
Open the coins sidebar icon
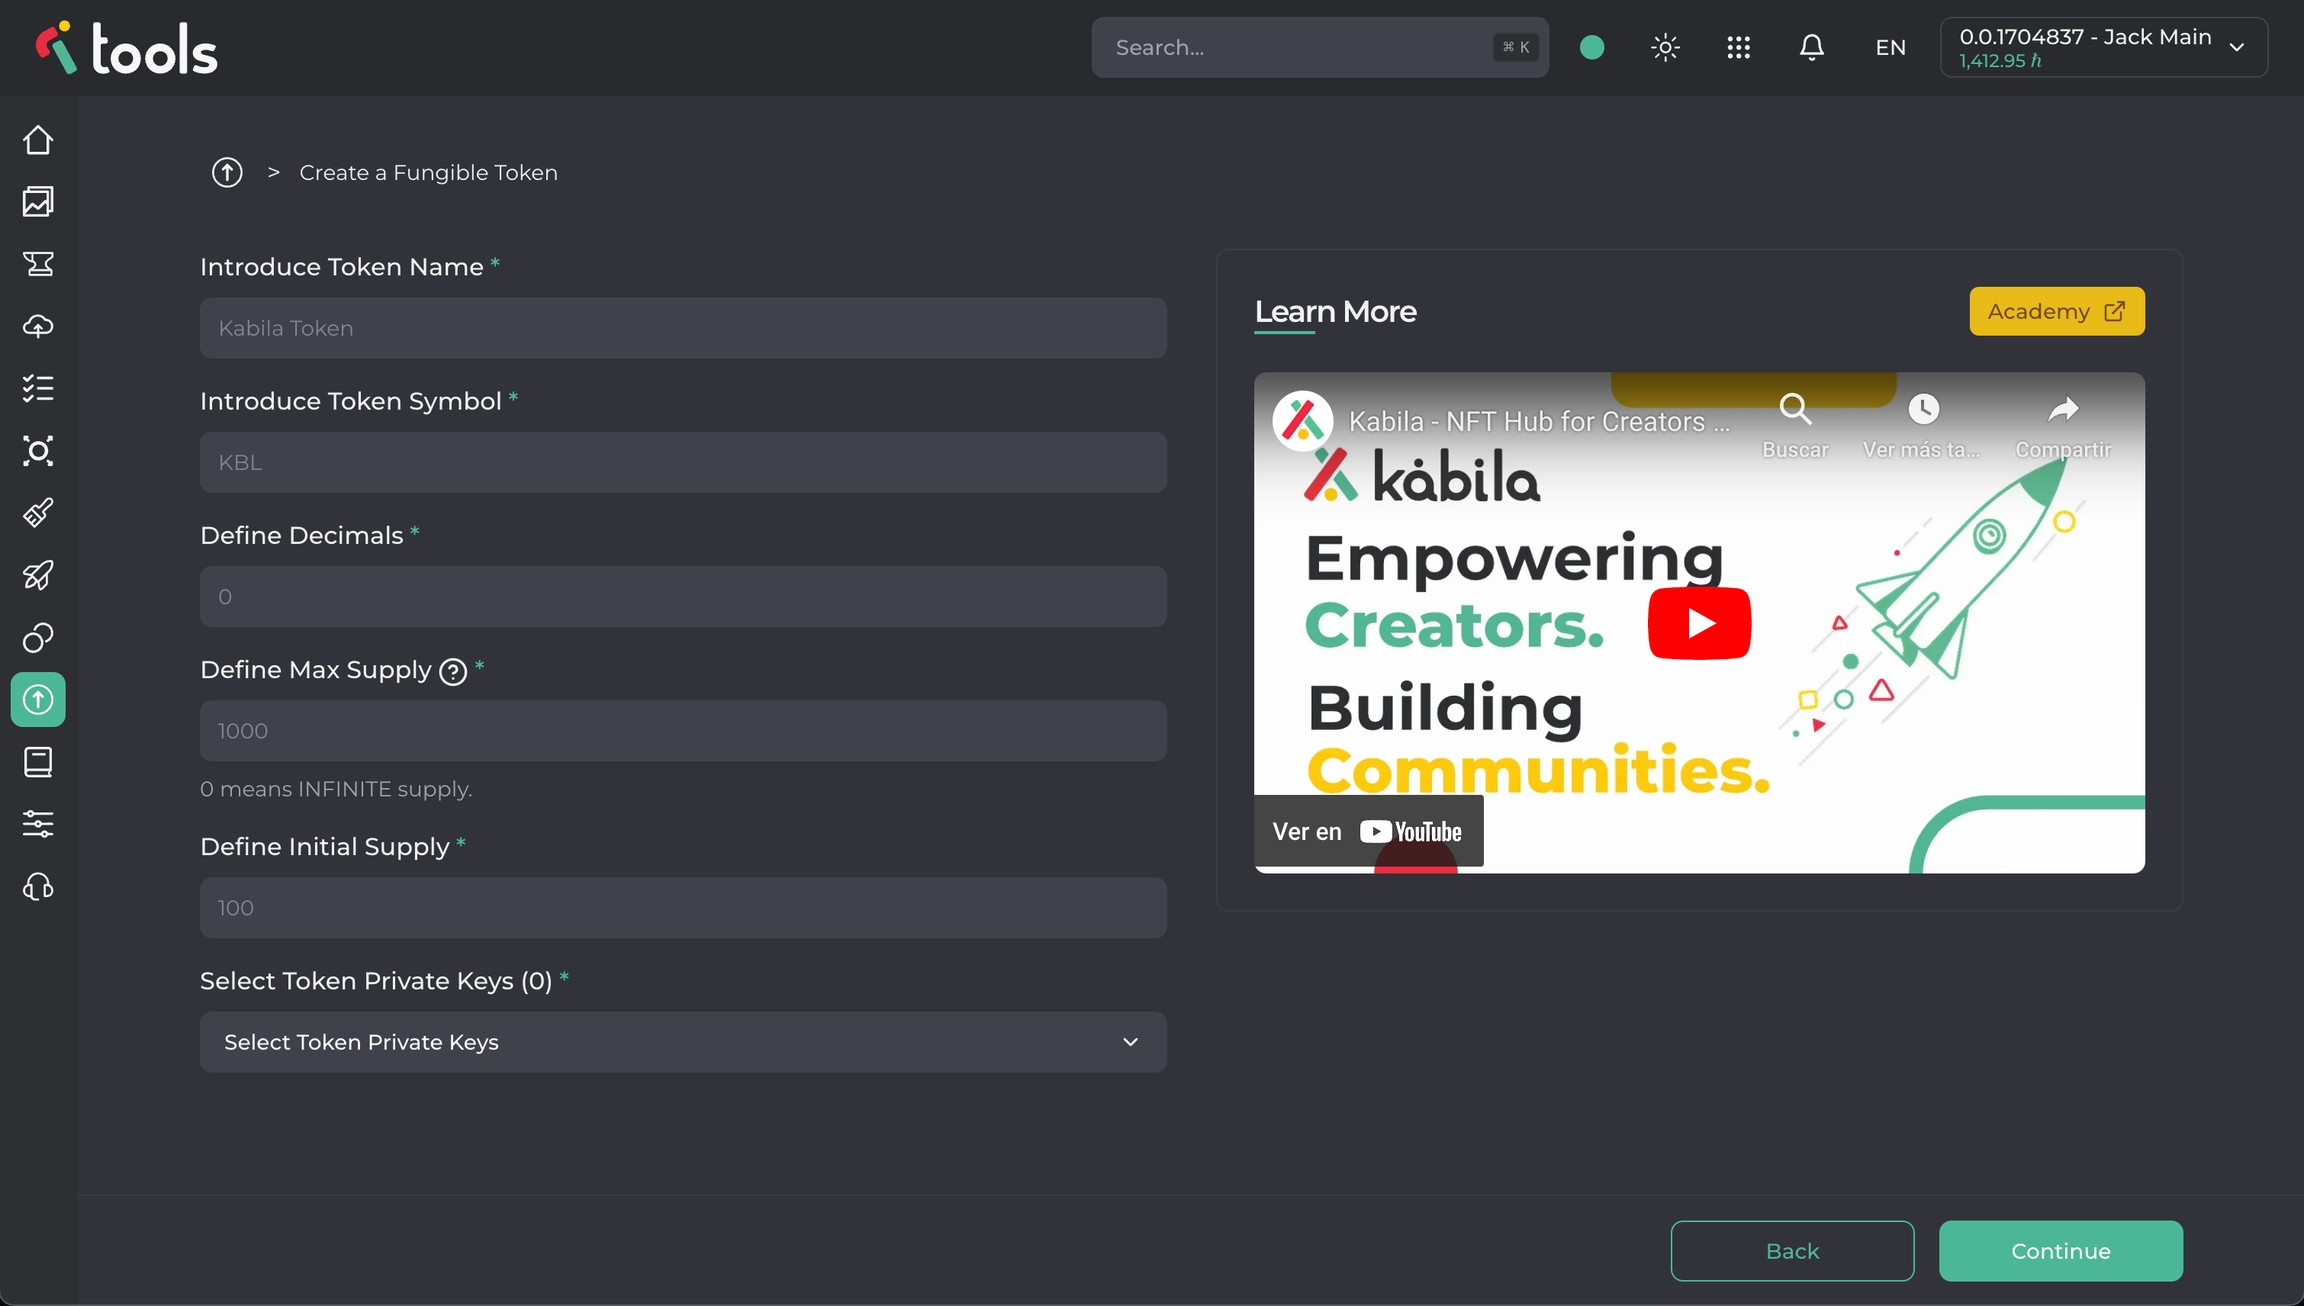pyautogui.click(x=38, y=637)
